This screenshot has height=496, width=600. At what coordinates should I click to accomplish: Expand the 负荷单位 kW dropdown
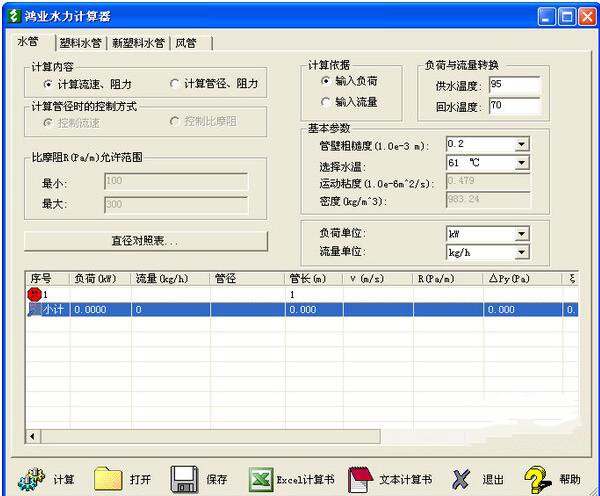click(521, 233)
